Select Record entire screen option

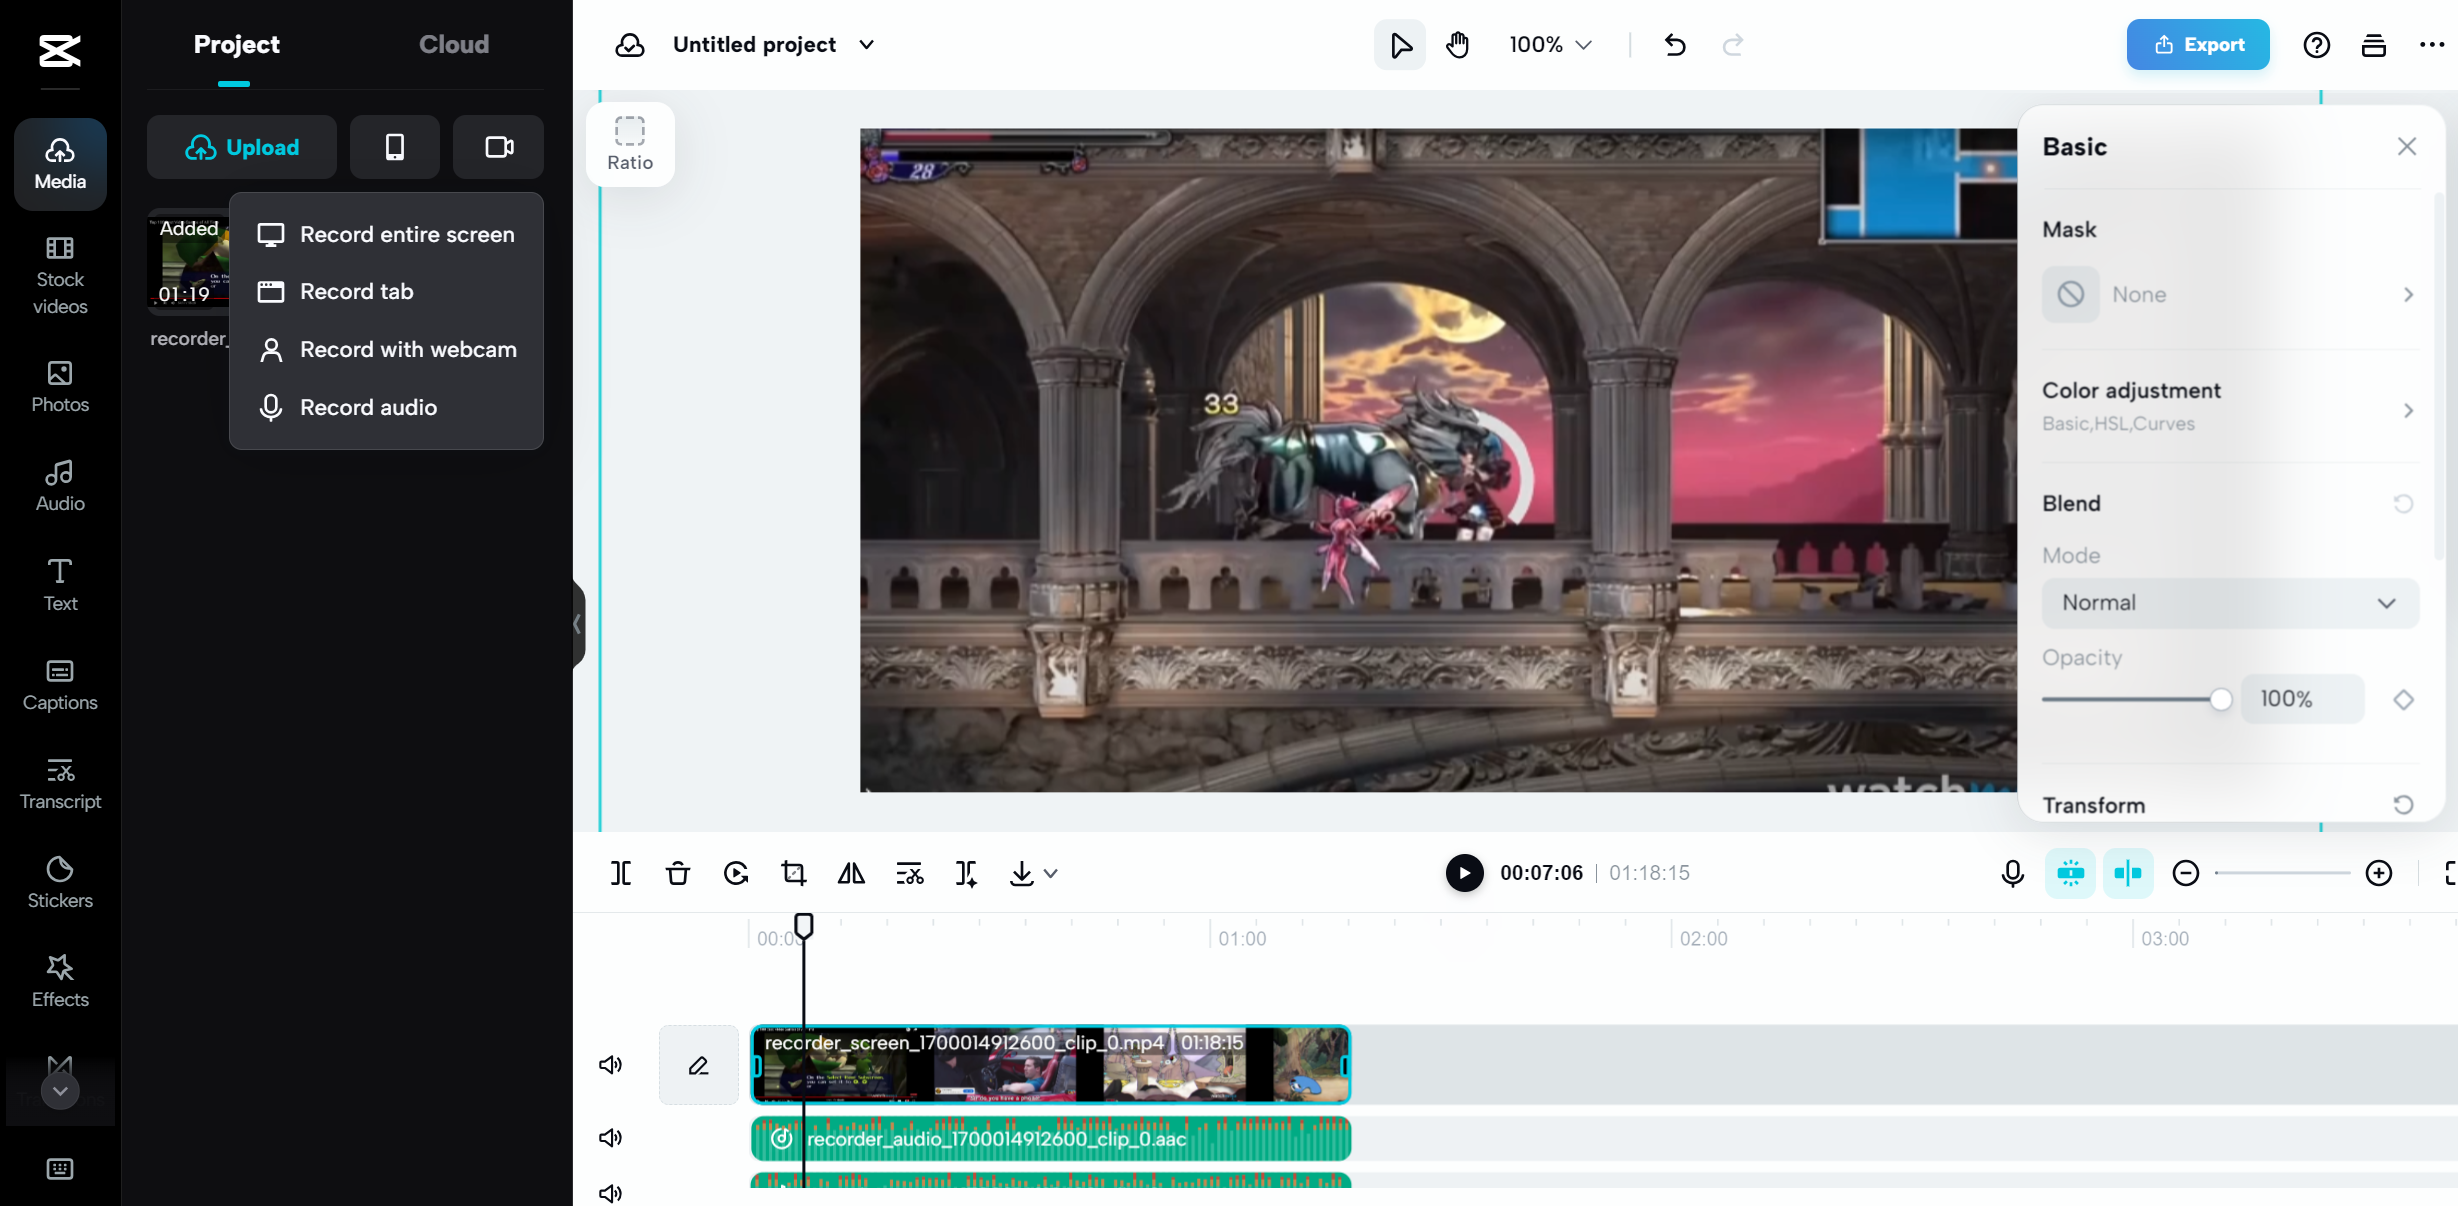[x=406, y=232]
